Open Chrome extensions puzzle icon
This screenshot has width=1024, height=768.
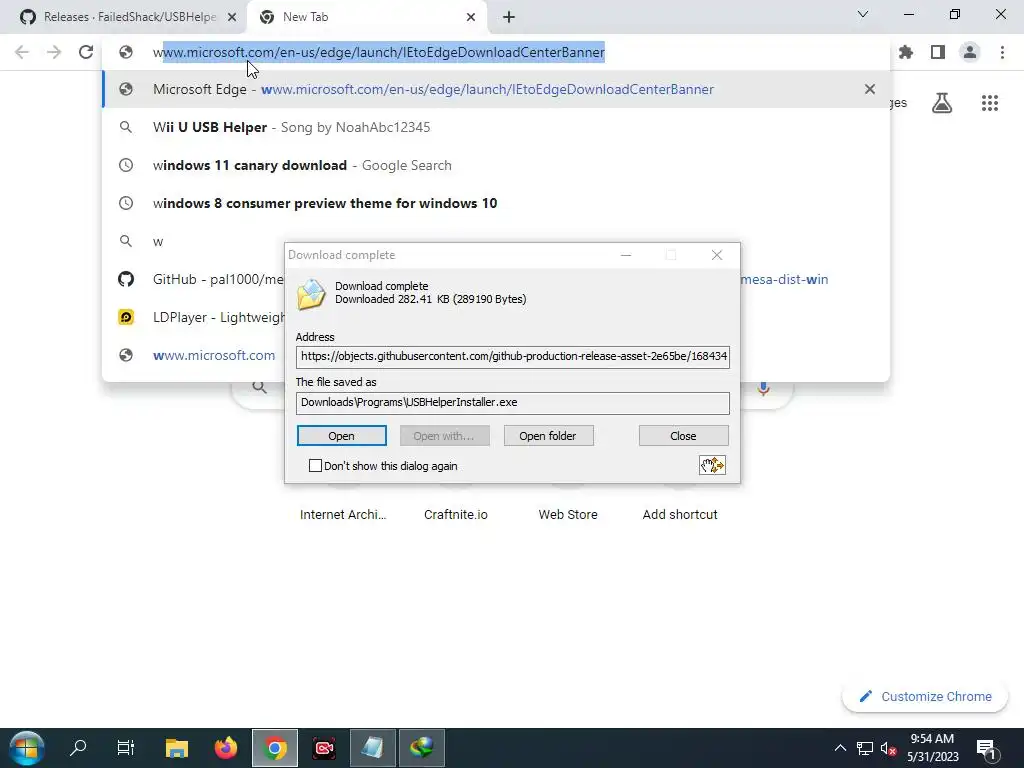click(x=906, y=52)
